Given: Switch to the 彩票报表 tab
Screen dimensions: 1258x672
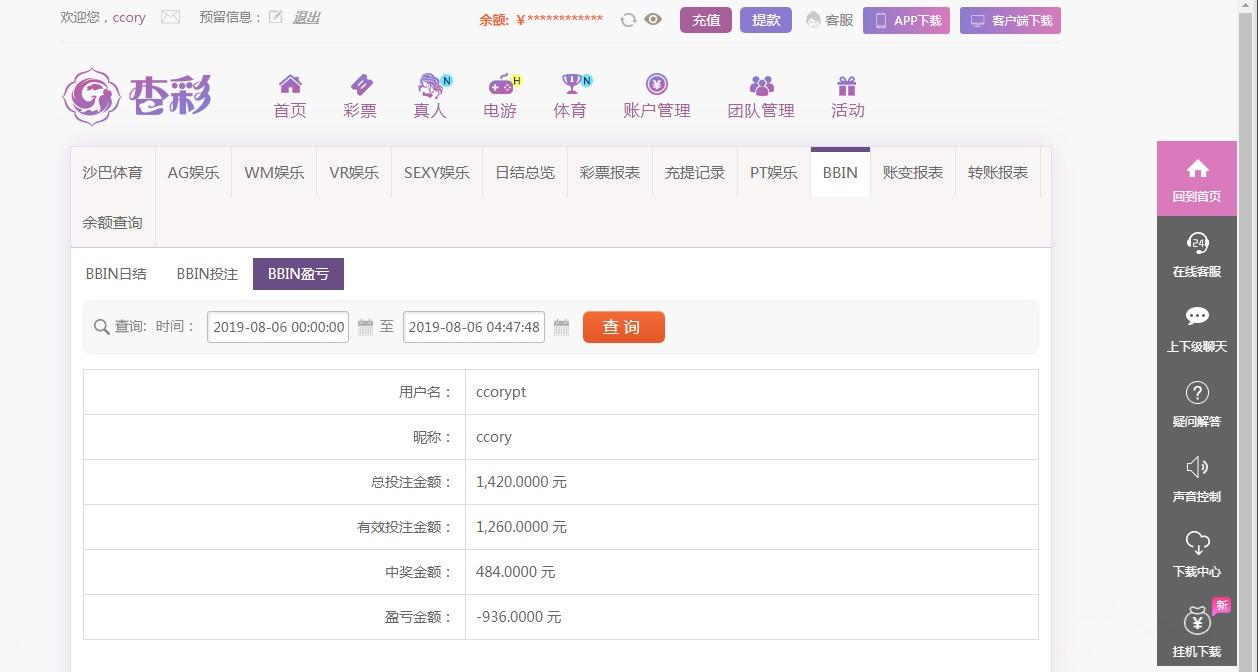Looking at the screenshot, I should 610,172.
